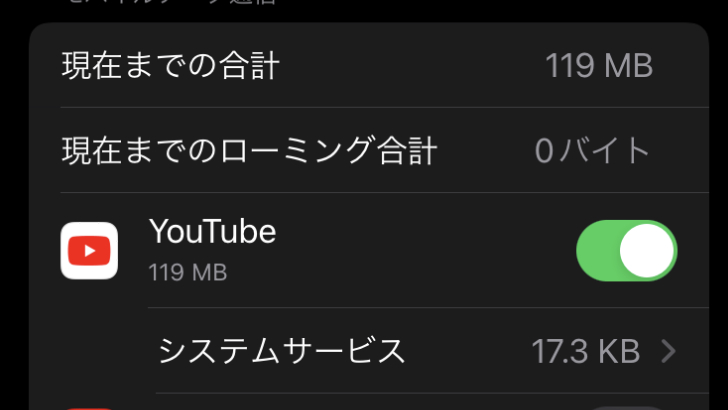Tap the YouTube app icon

click(89, 251)
